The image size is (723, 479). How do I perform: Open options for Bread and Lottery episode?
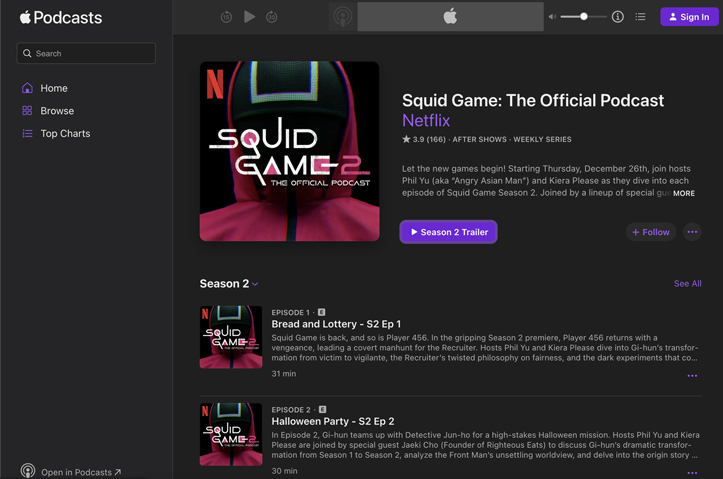pos(692,376)
